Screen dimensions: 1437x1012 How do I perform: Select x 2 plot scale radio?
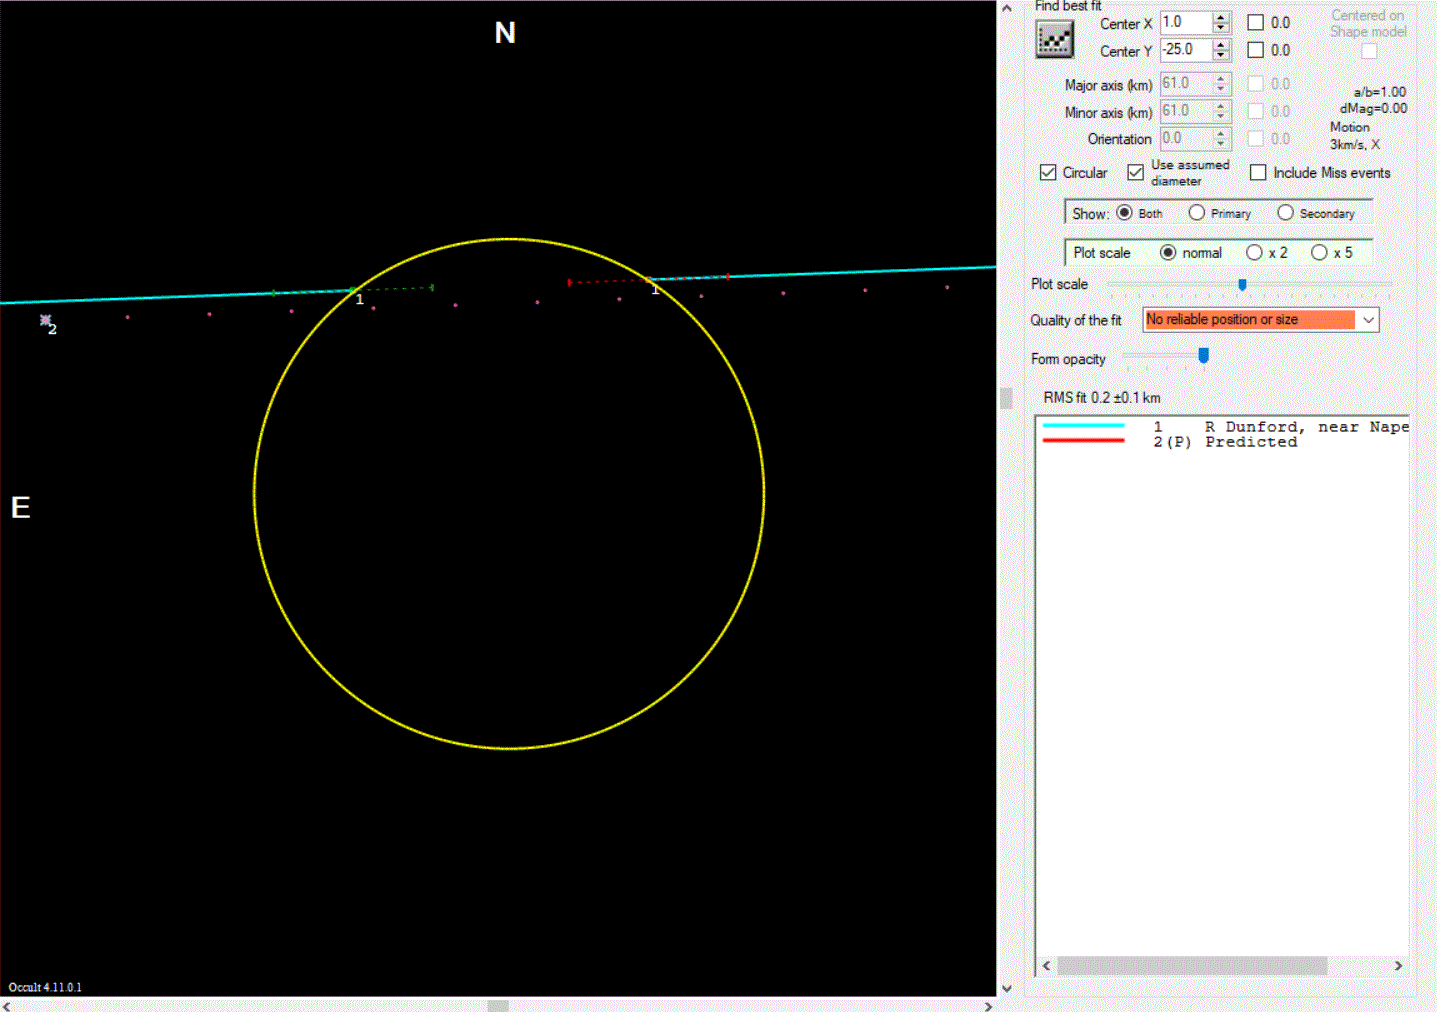[x=1254, y=253]
